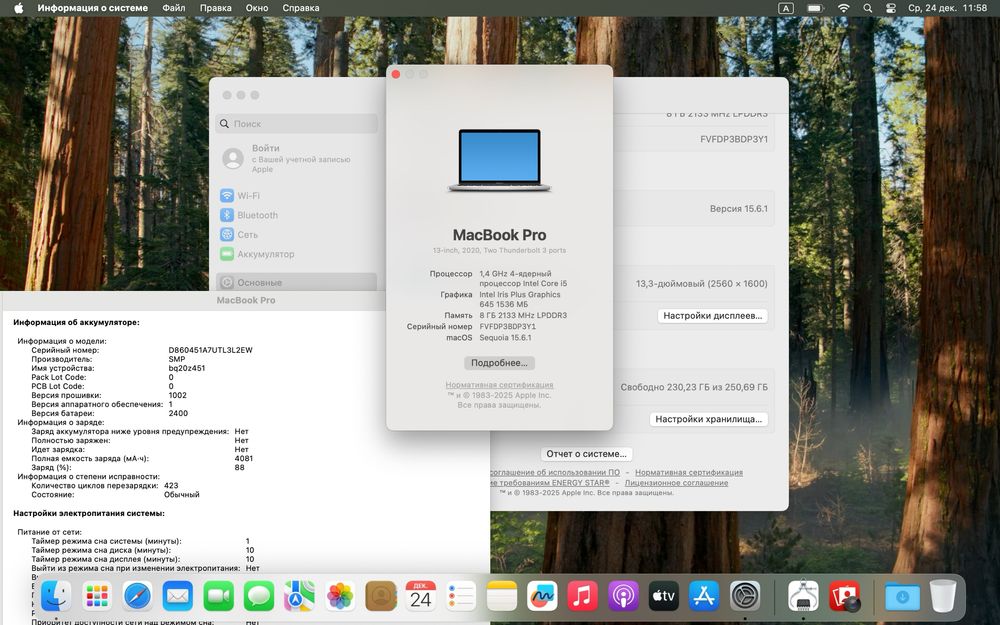Screen dimensions: 1000x625
Task: Open Нормативная сертификация link in About window
Action: point(499,385)
